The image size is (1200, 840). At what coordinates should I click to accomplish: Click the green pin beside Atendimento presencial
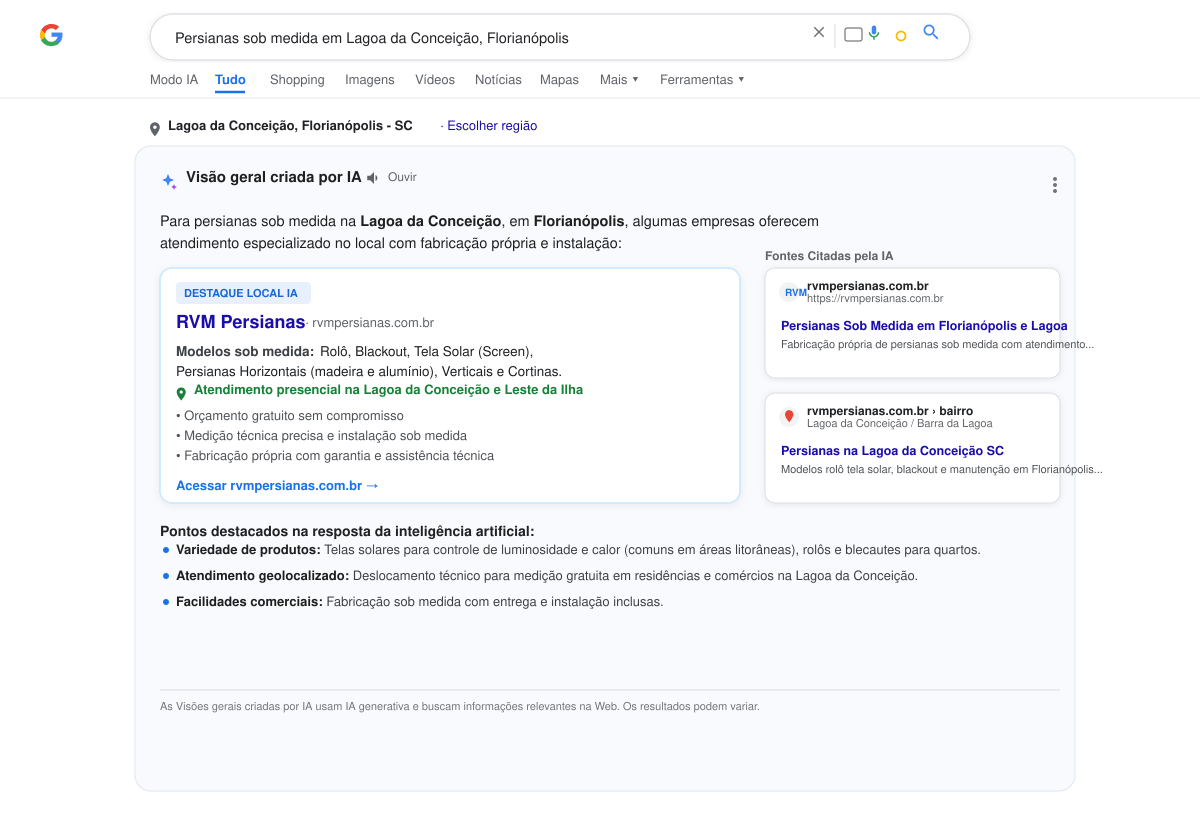[181, 394]
